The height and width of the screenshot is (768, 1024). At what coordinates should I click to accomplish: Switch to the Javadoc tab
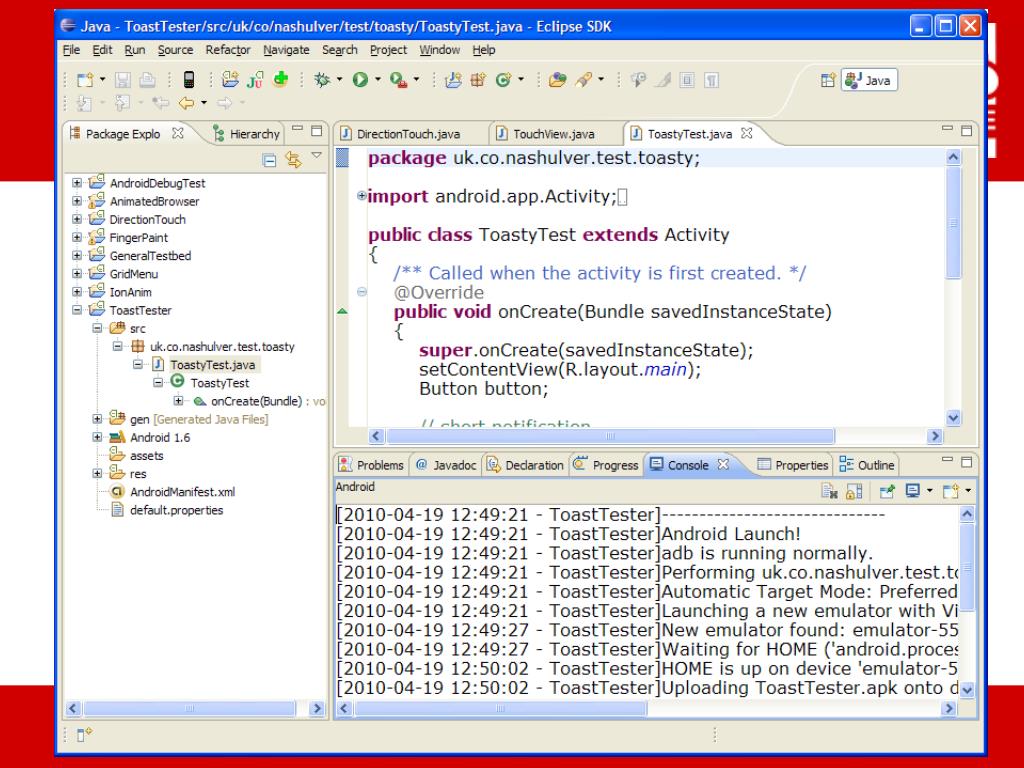point(447,465)
